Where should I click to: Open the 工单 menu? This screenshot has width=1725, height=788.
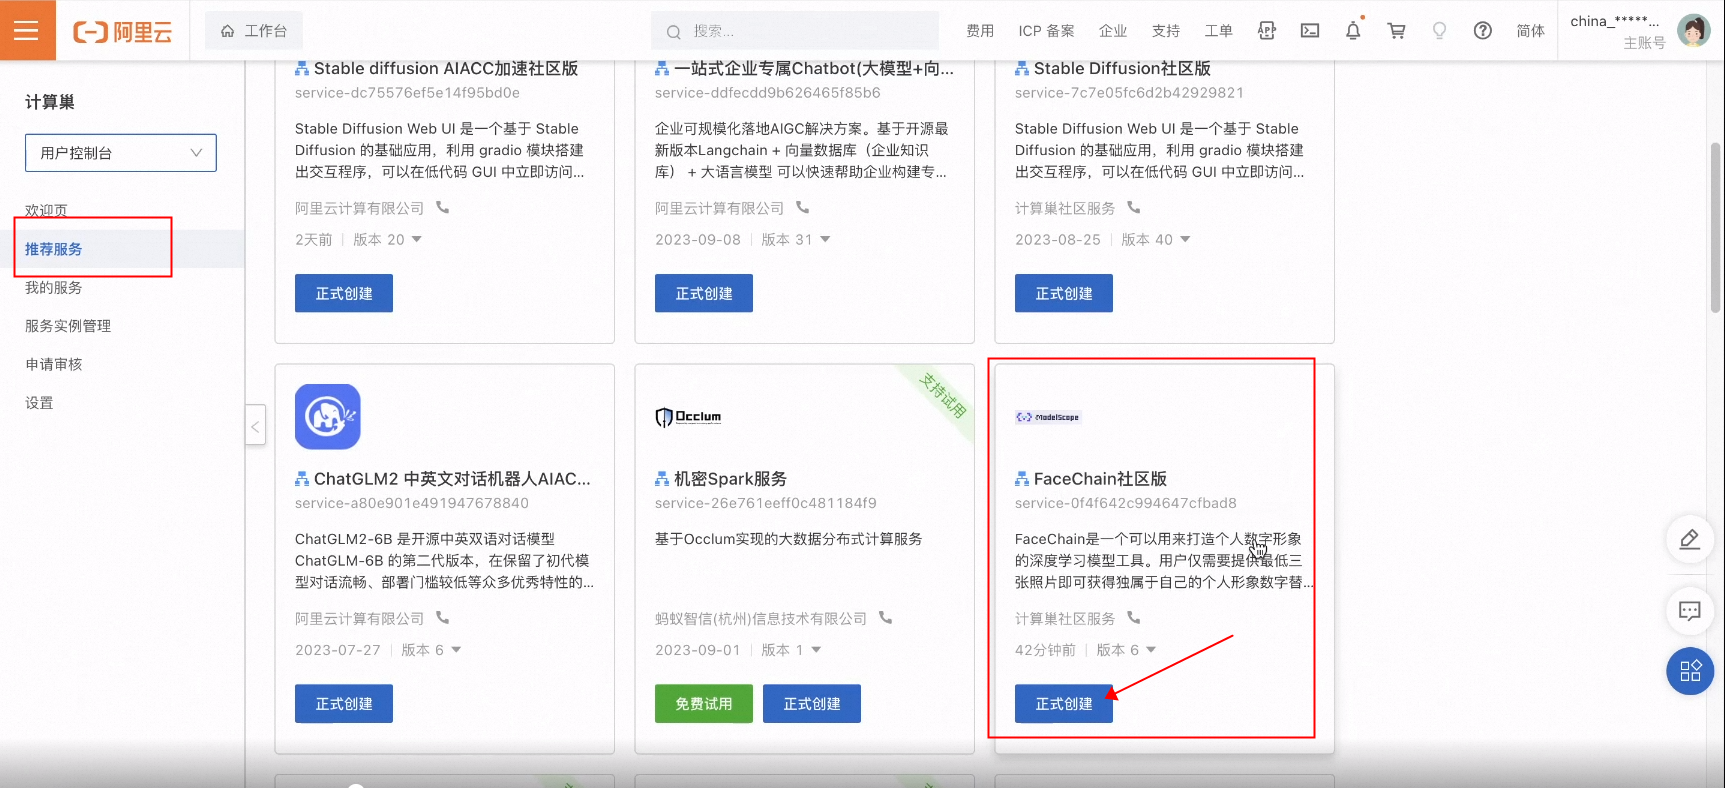(x=1218, y=31)
